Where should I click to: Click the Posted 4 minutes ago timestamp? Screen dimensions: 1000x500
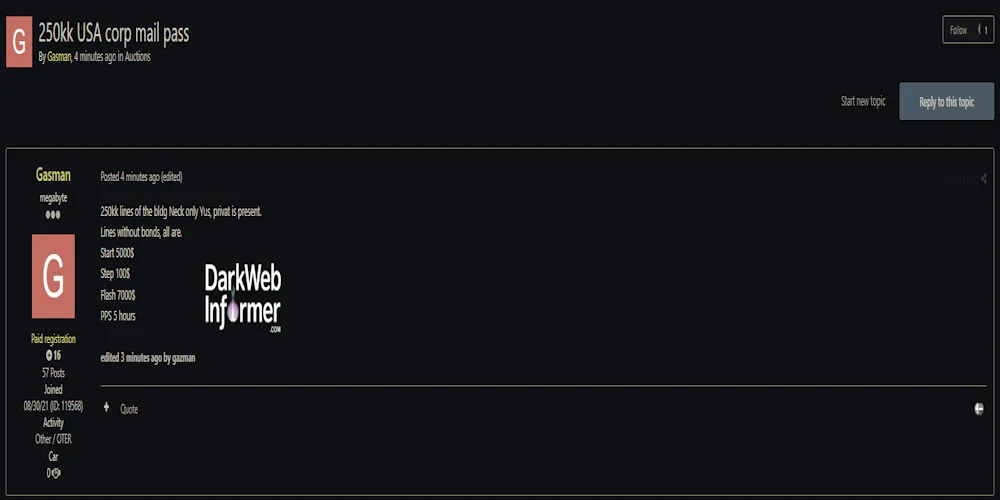[x=129, y=177]
